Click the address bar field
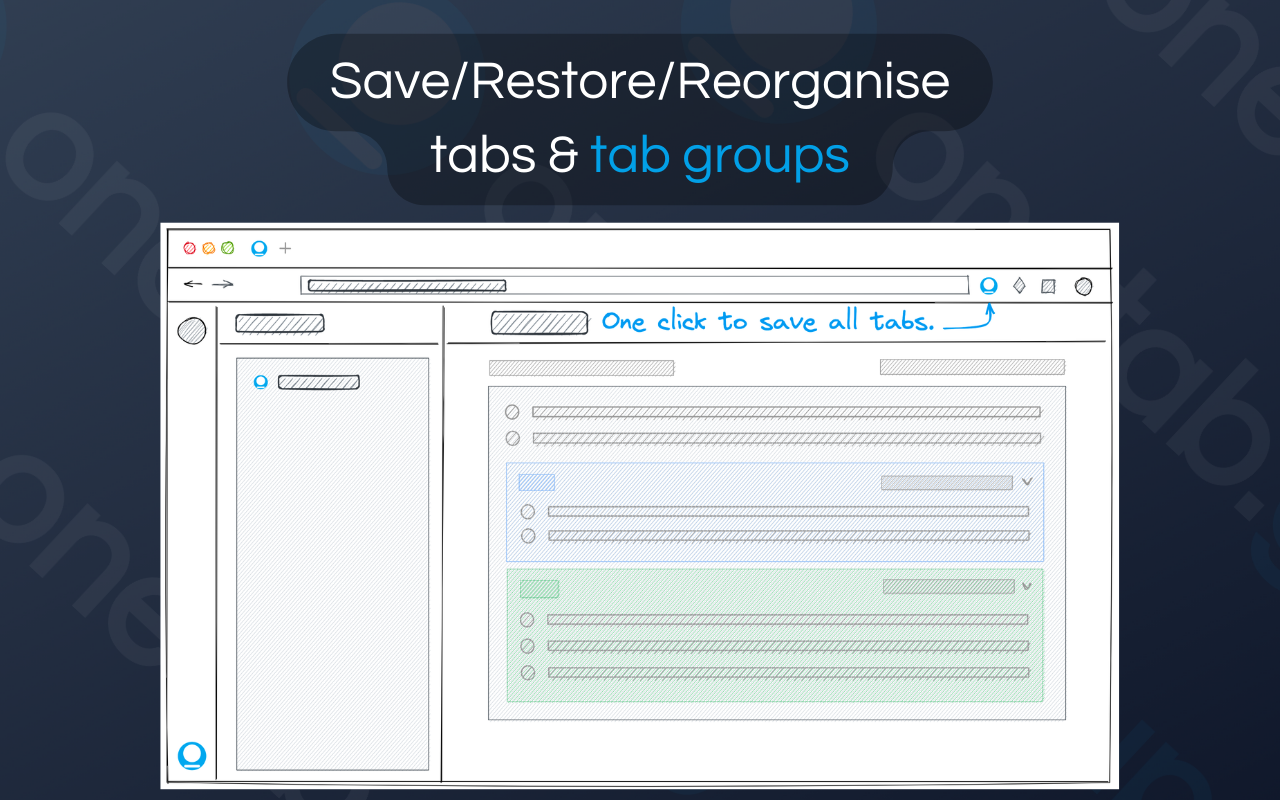Viewport: 1280px width, 800px height. coord(634,285)
